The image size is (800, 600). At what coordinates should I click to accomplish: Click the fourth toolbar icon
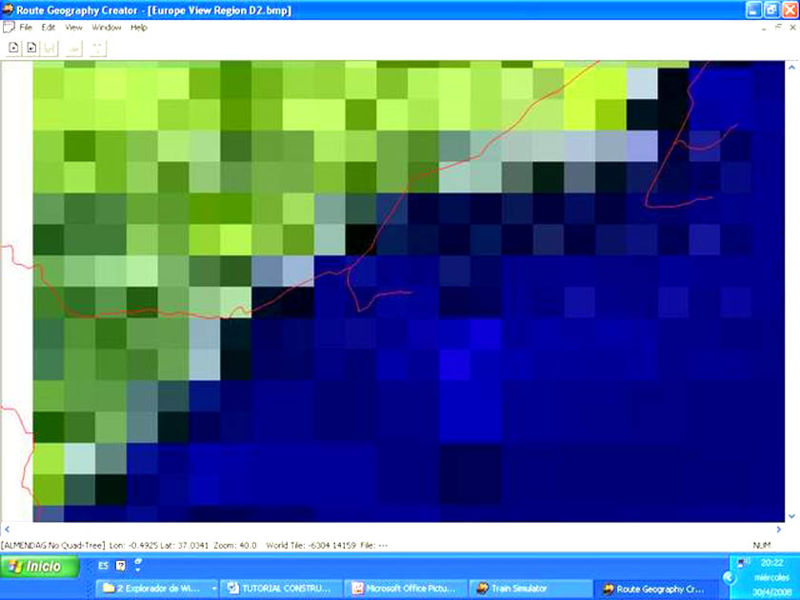(74, 46)
